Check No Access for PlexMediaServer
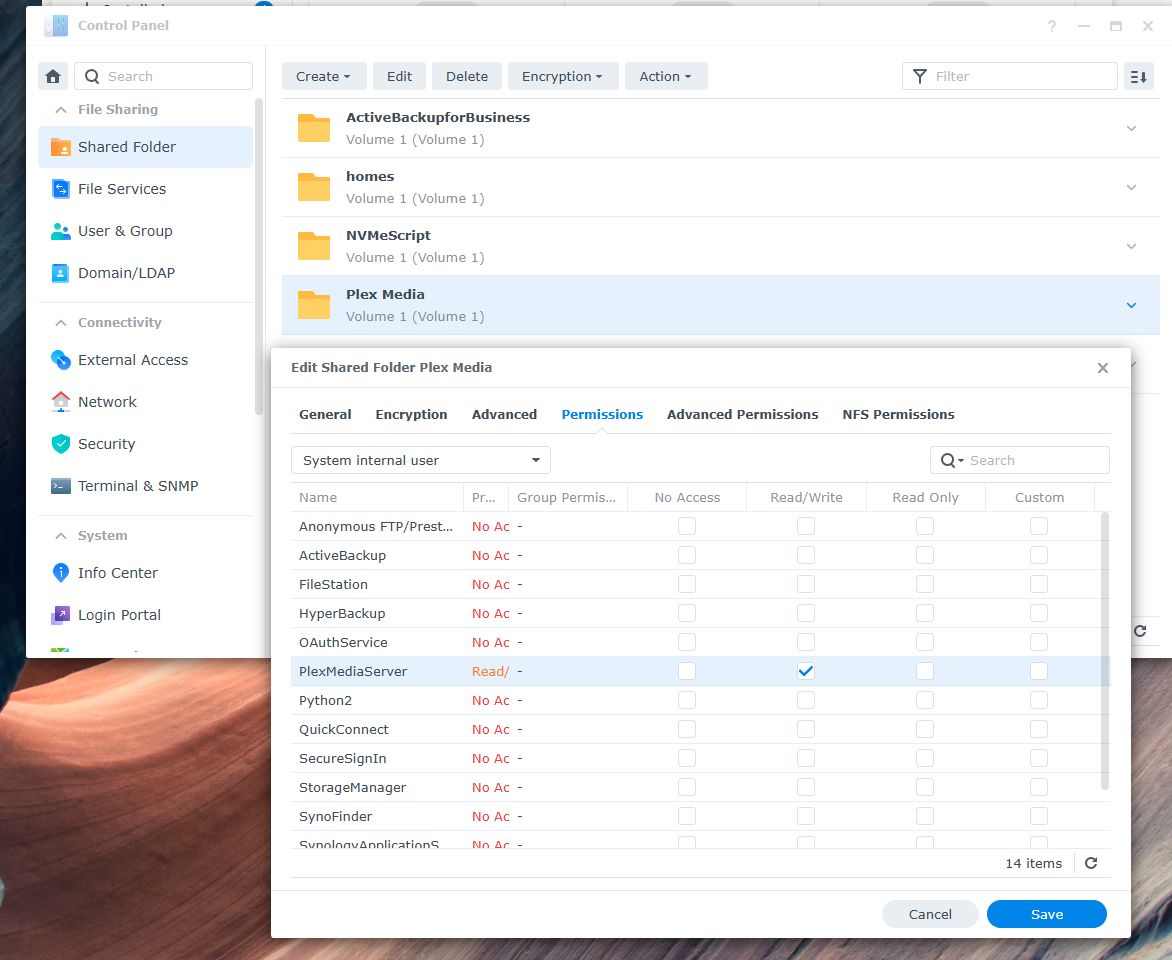This screenshot has width=1172, height=960. click(687, 671)
